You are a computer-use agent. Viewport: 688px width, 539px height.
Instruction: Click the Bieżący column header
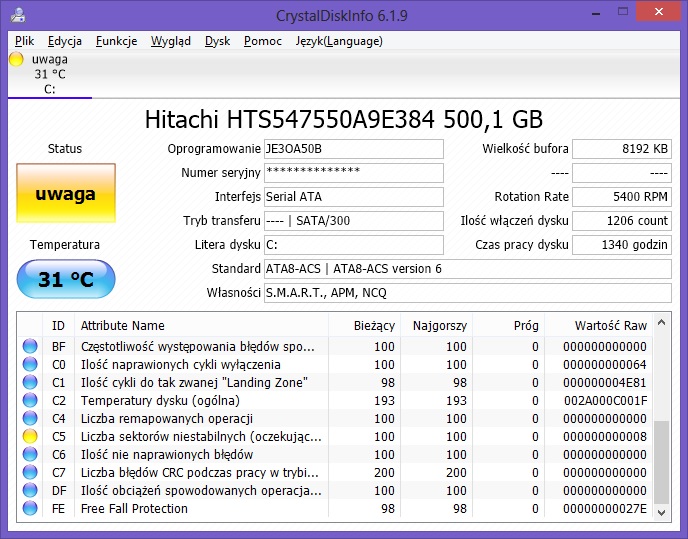[x=365, y=326]
